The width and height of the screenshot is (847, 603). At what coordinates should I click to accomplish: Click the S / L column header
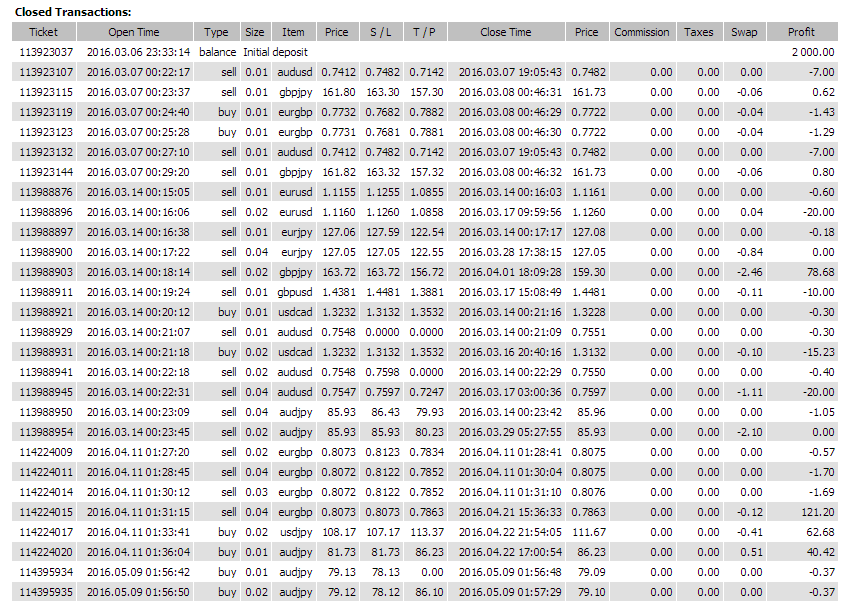coord(381,32)
